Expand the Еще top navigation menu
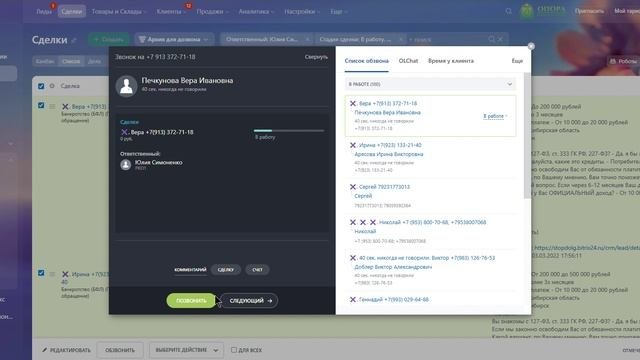Image resolution: width=640 pixels, height=360 pixels. click(338, 11)
